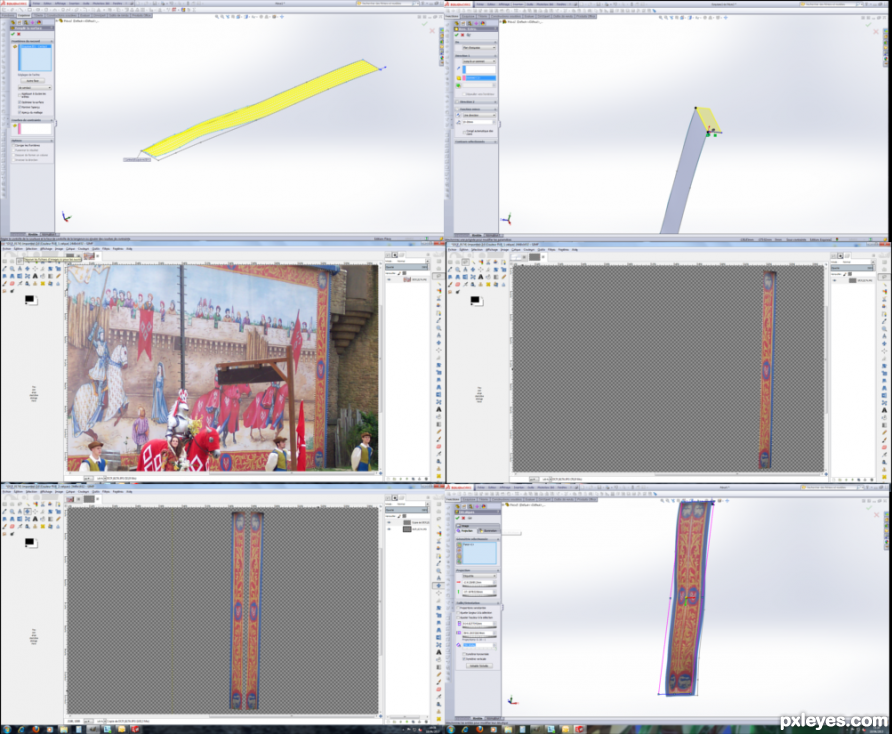Click the Autre face button
Screen dimensions: 892x734
point(32,81)
